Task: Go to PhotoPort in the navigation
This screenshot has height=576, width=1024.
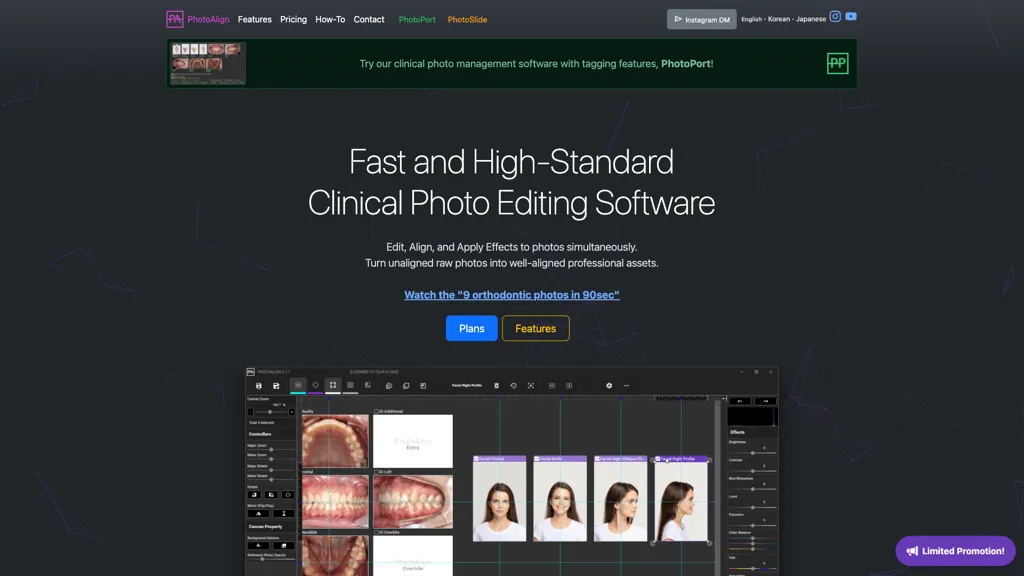Action: coord(417,20)
